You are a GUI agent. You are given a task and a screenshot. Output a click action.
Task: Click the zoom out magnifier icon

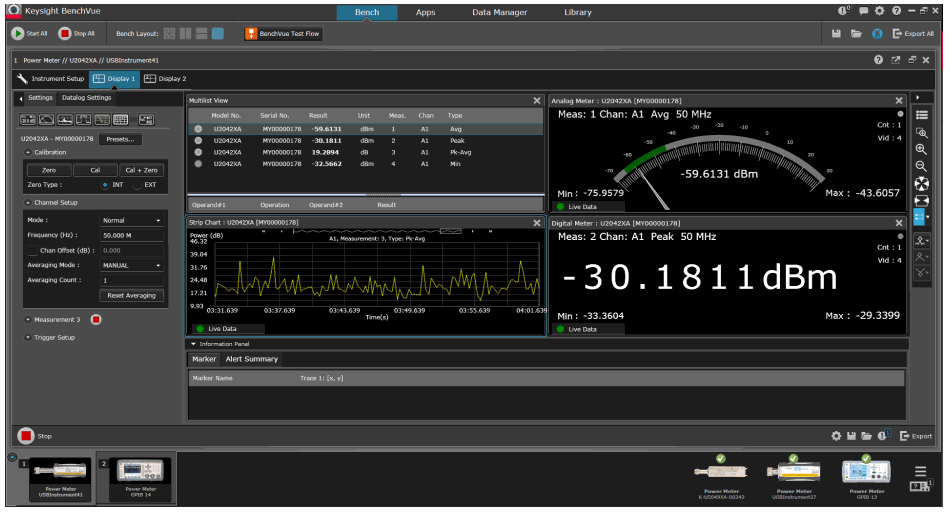[x=921, y=166]
